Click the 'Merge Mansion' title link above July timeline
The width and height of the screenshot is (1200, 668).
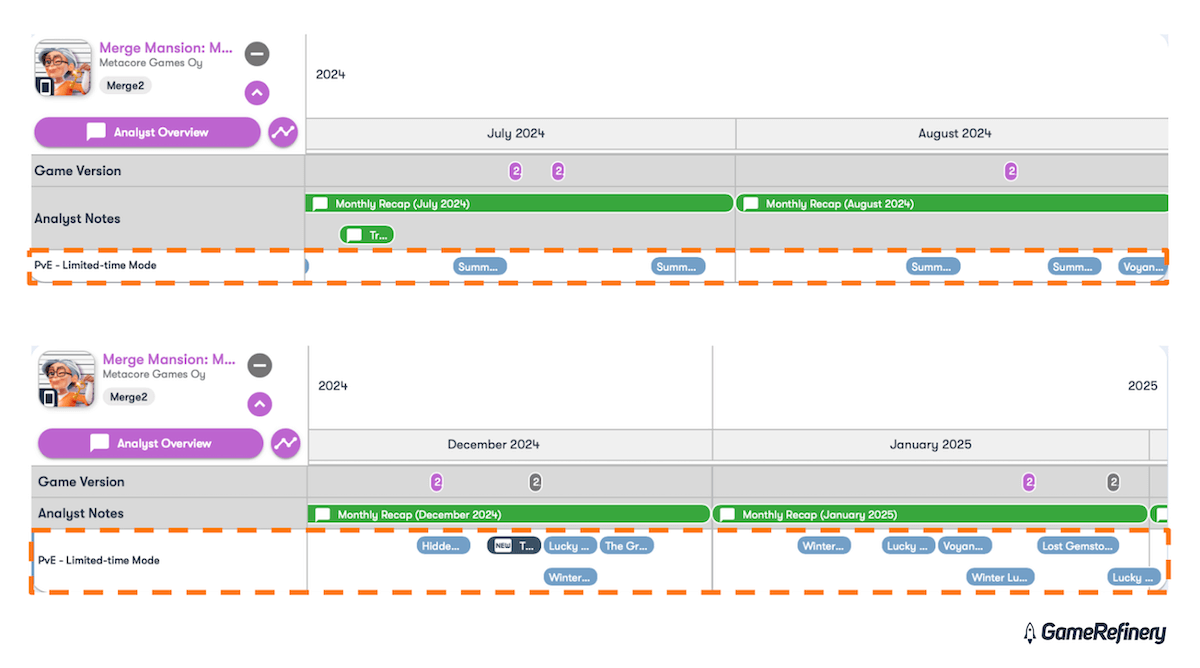tap(166, 48)
